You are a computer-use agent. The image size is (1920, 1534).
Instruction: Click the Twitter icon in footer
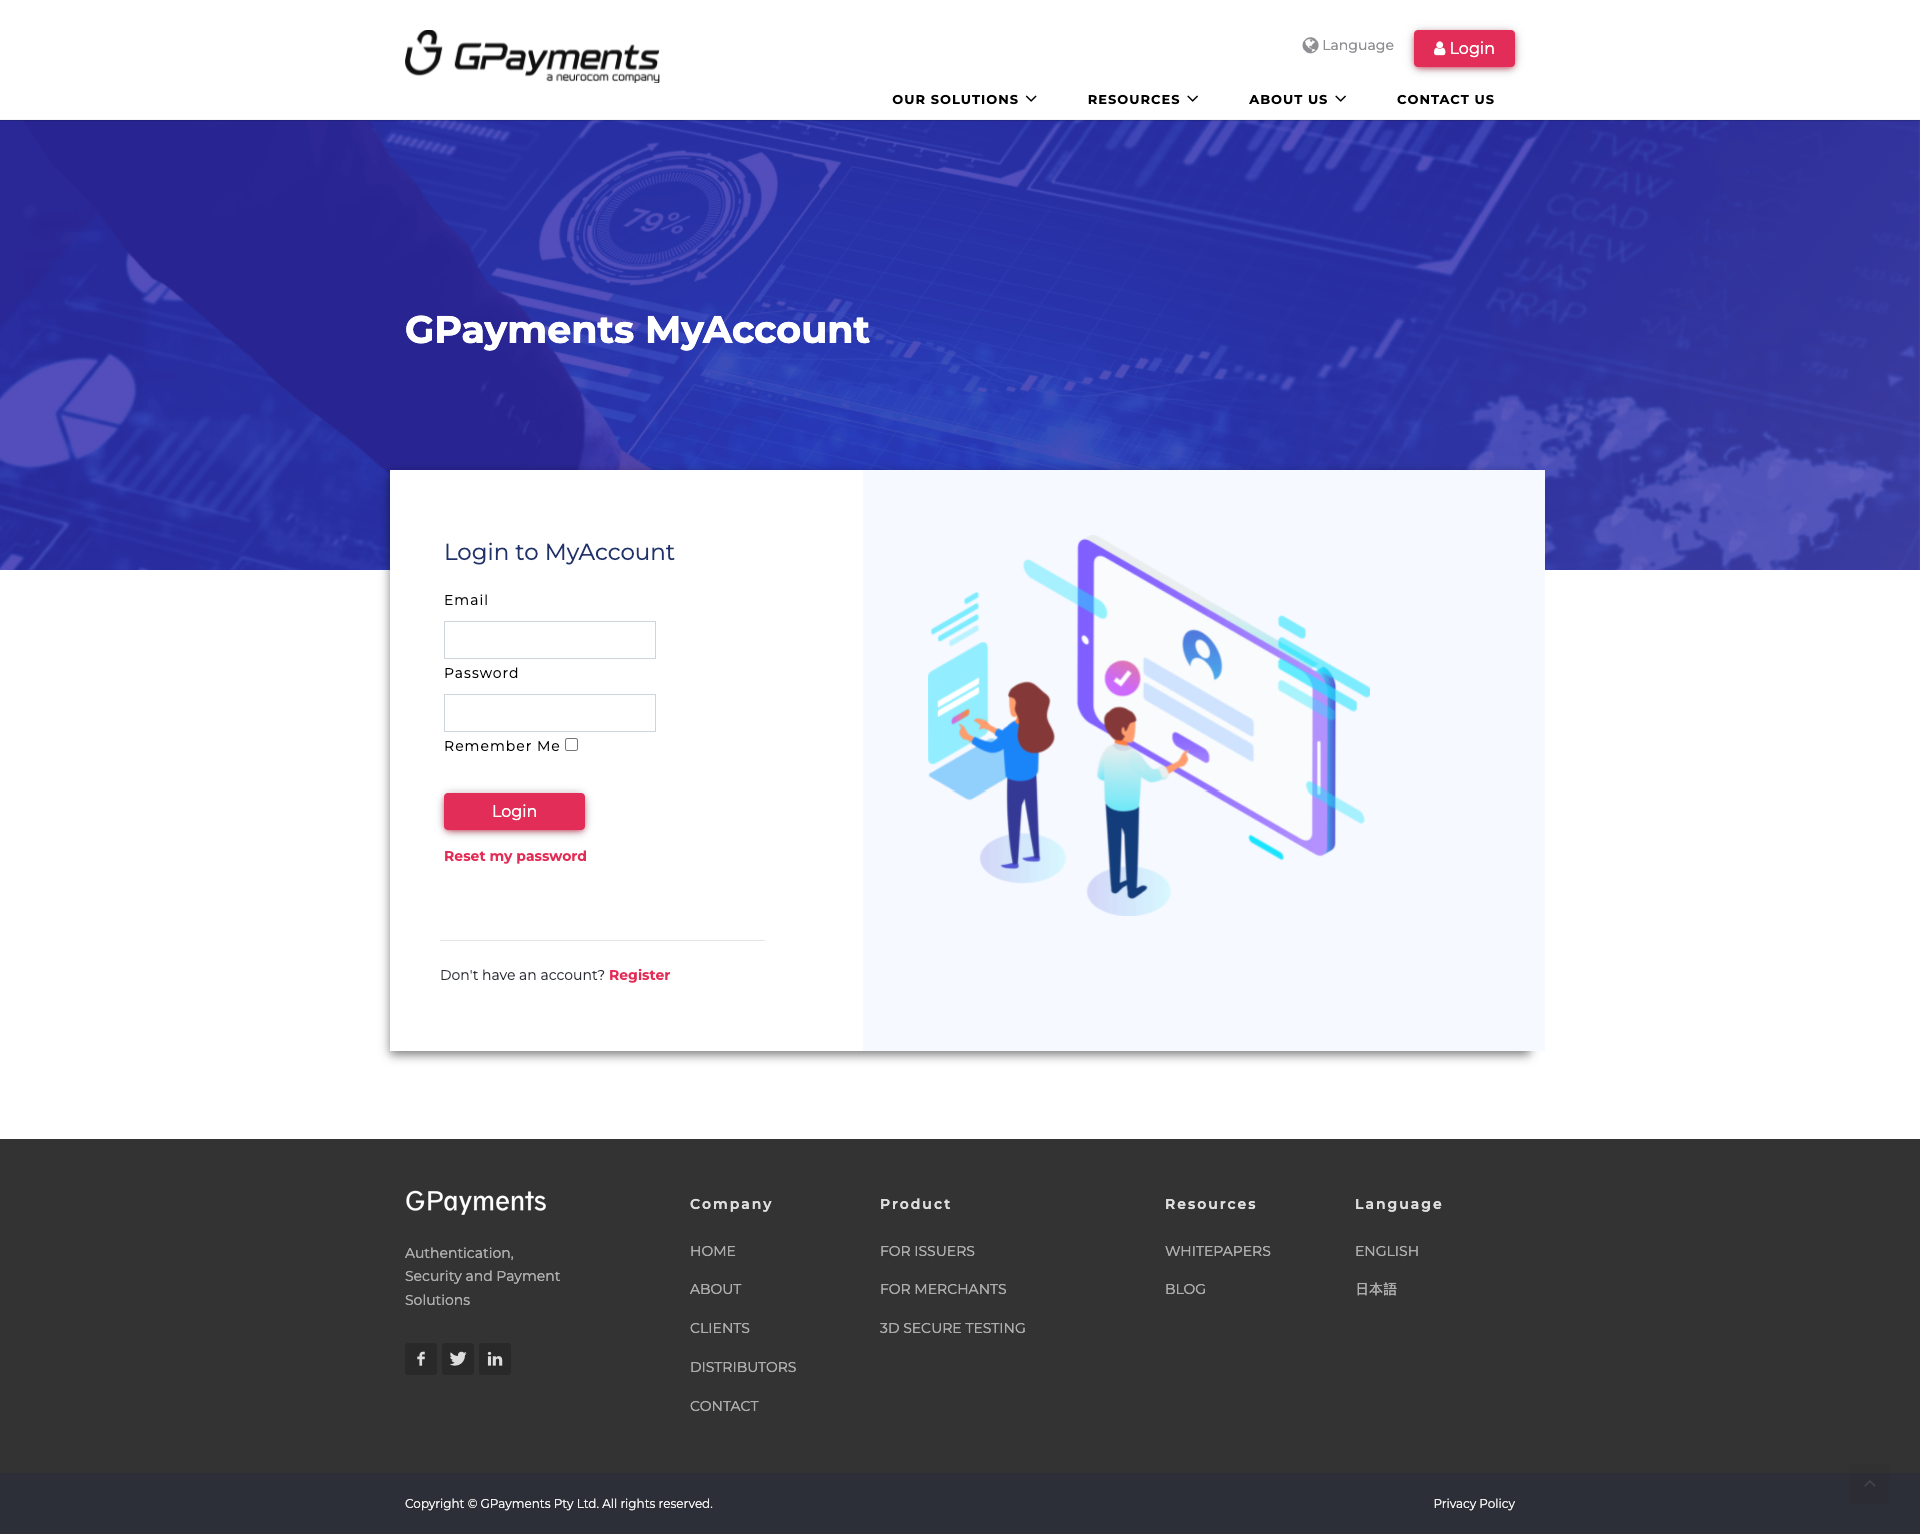click(x=458, y=1359)
